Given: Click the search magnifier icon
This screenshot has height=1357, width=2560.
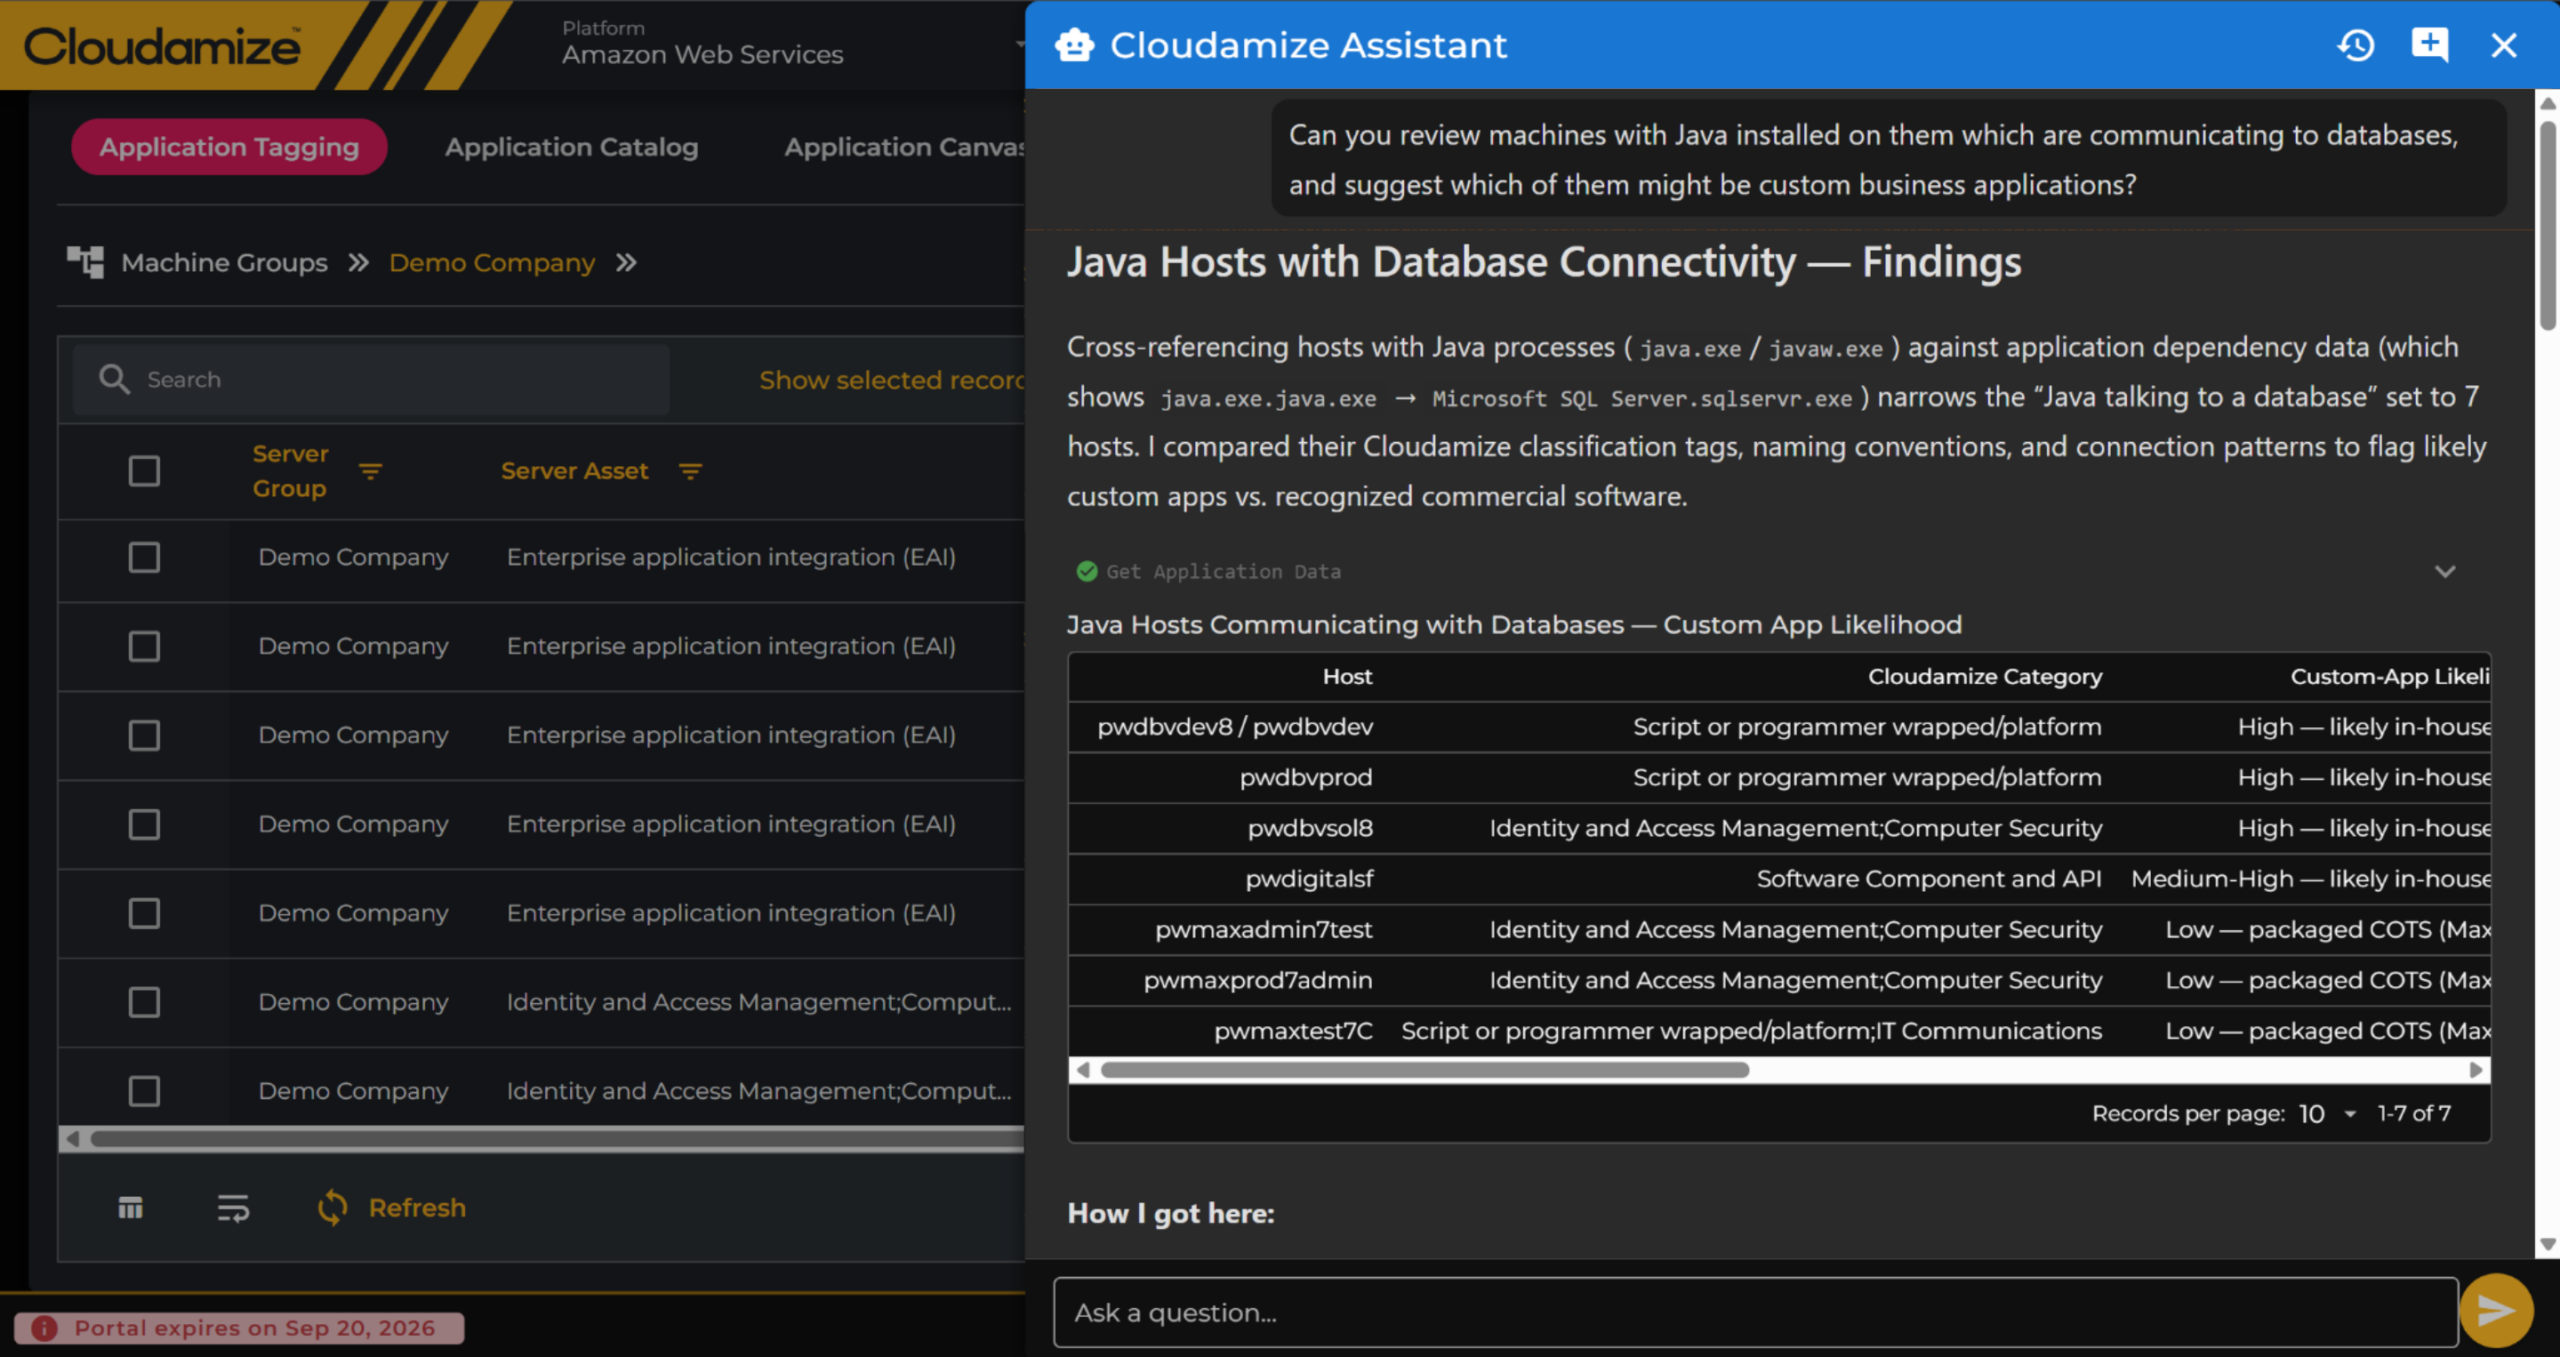Looking at the screenshot, I should pyautogui.click(x=114, y=379).
